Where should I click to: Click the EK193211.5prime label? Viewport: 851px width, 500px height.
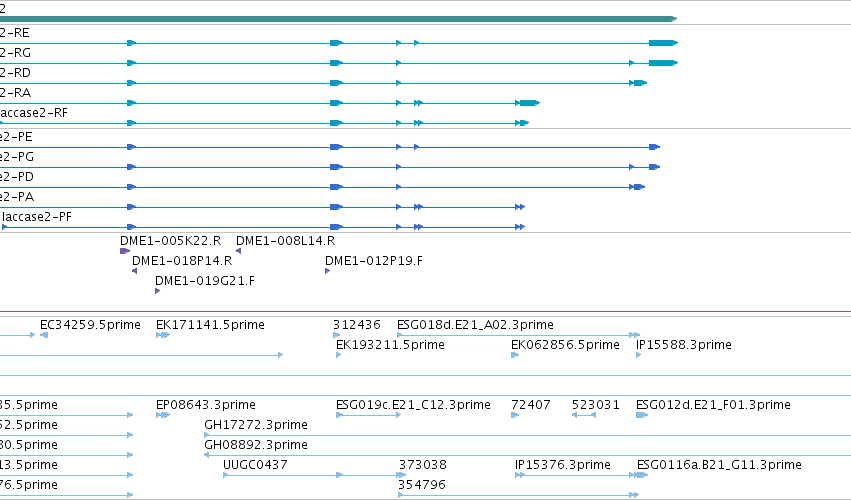390,345
